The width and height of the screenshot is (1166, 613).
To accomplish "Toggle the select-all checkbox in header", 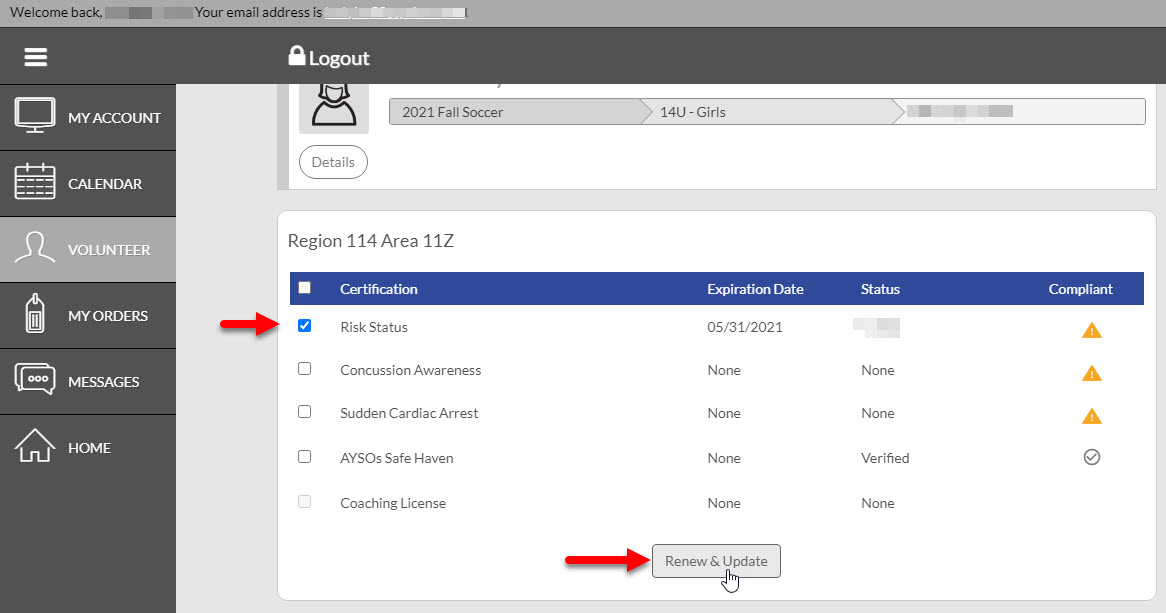I will point(304,287).
